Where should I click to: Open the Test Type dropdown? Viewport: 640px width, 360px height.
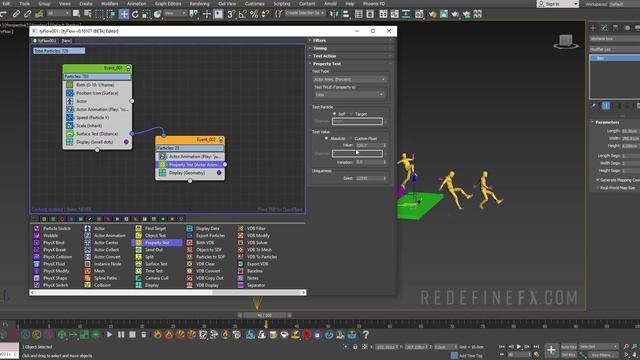[x=349, y=79]
